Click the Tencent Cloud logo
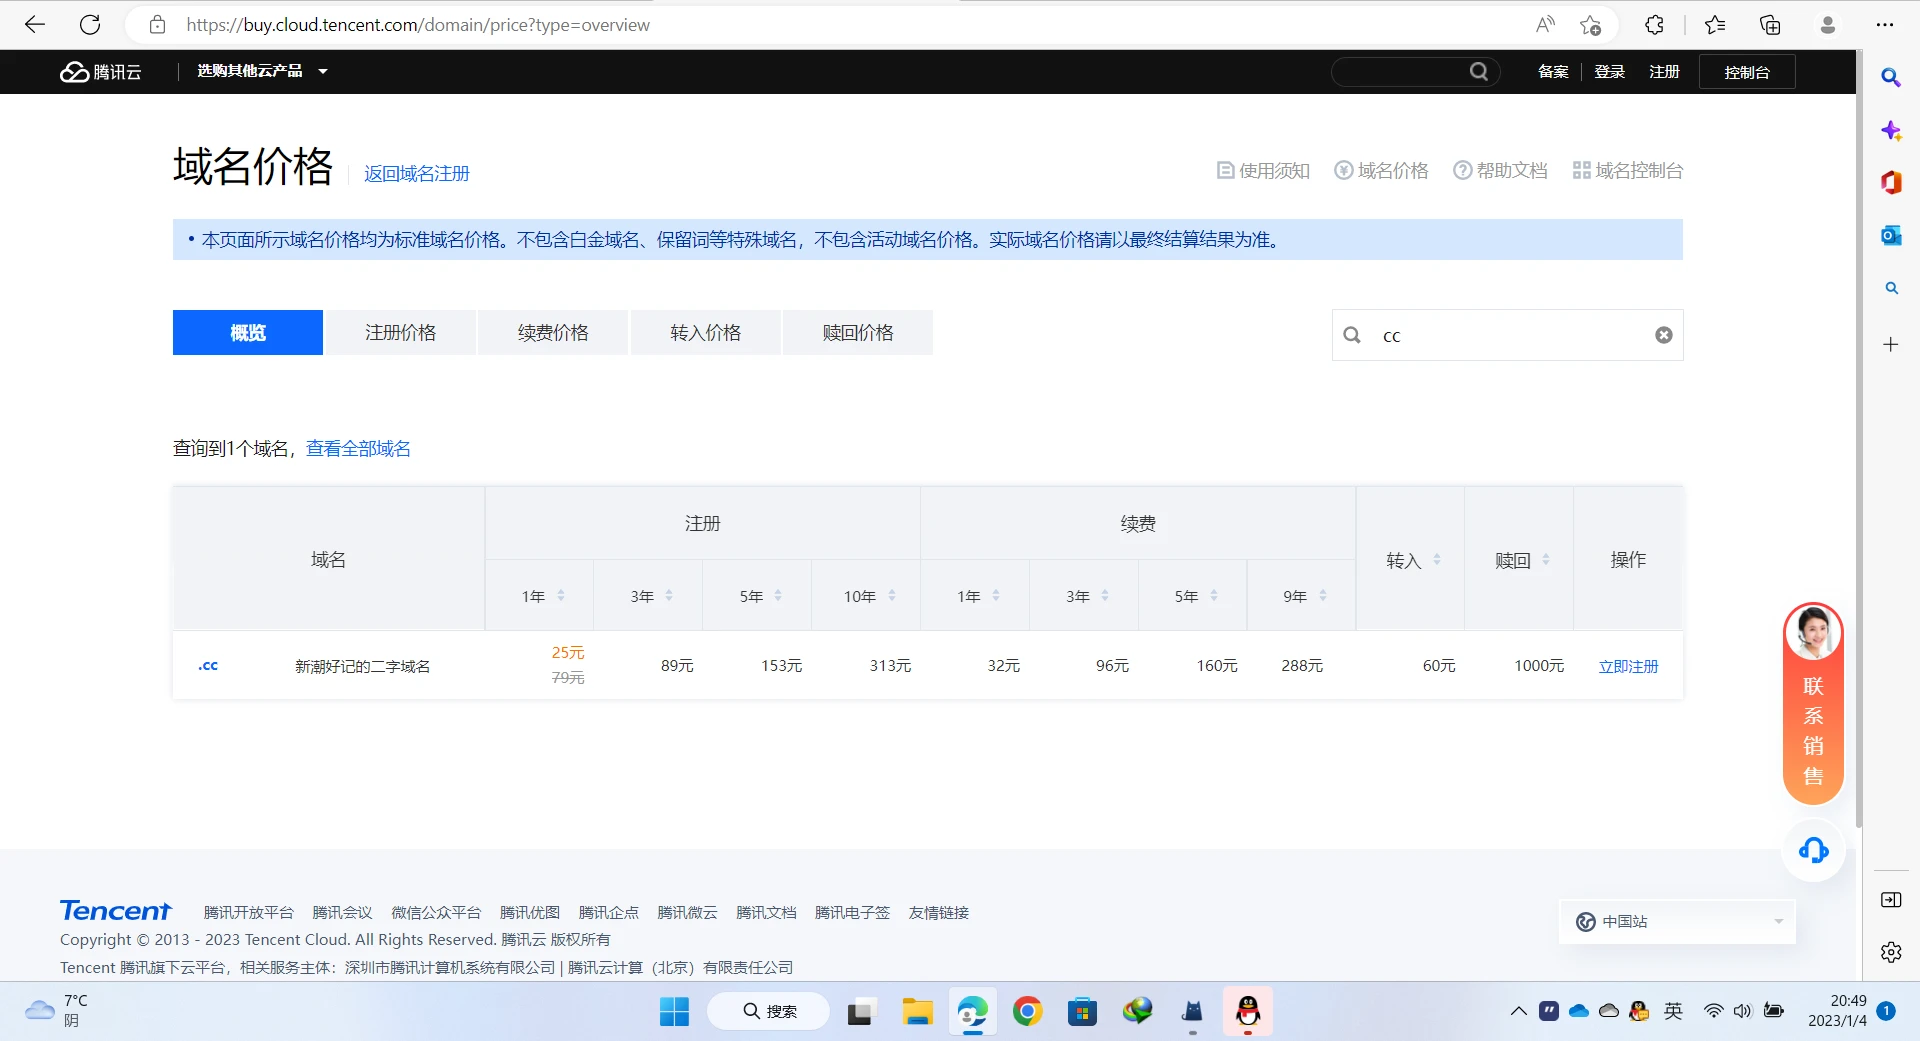The width and height of the screenshot is (1920, 1041). 100,72
